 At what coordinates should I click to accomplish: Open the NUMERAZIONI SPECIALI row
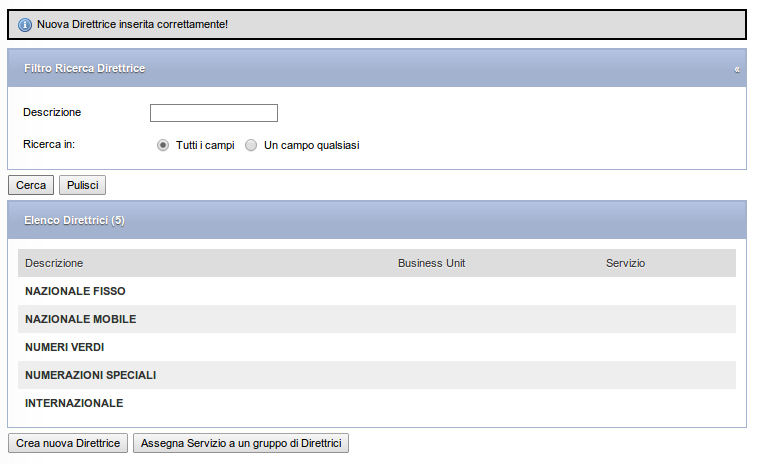377,375
